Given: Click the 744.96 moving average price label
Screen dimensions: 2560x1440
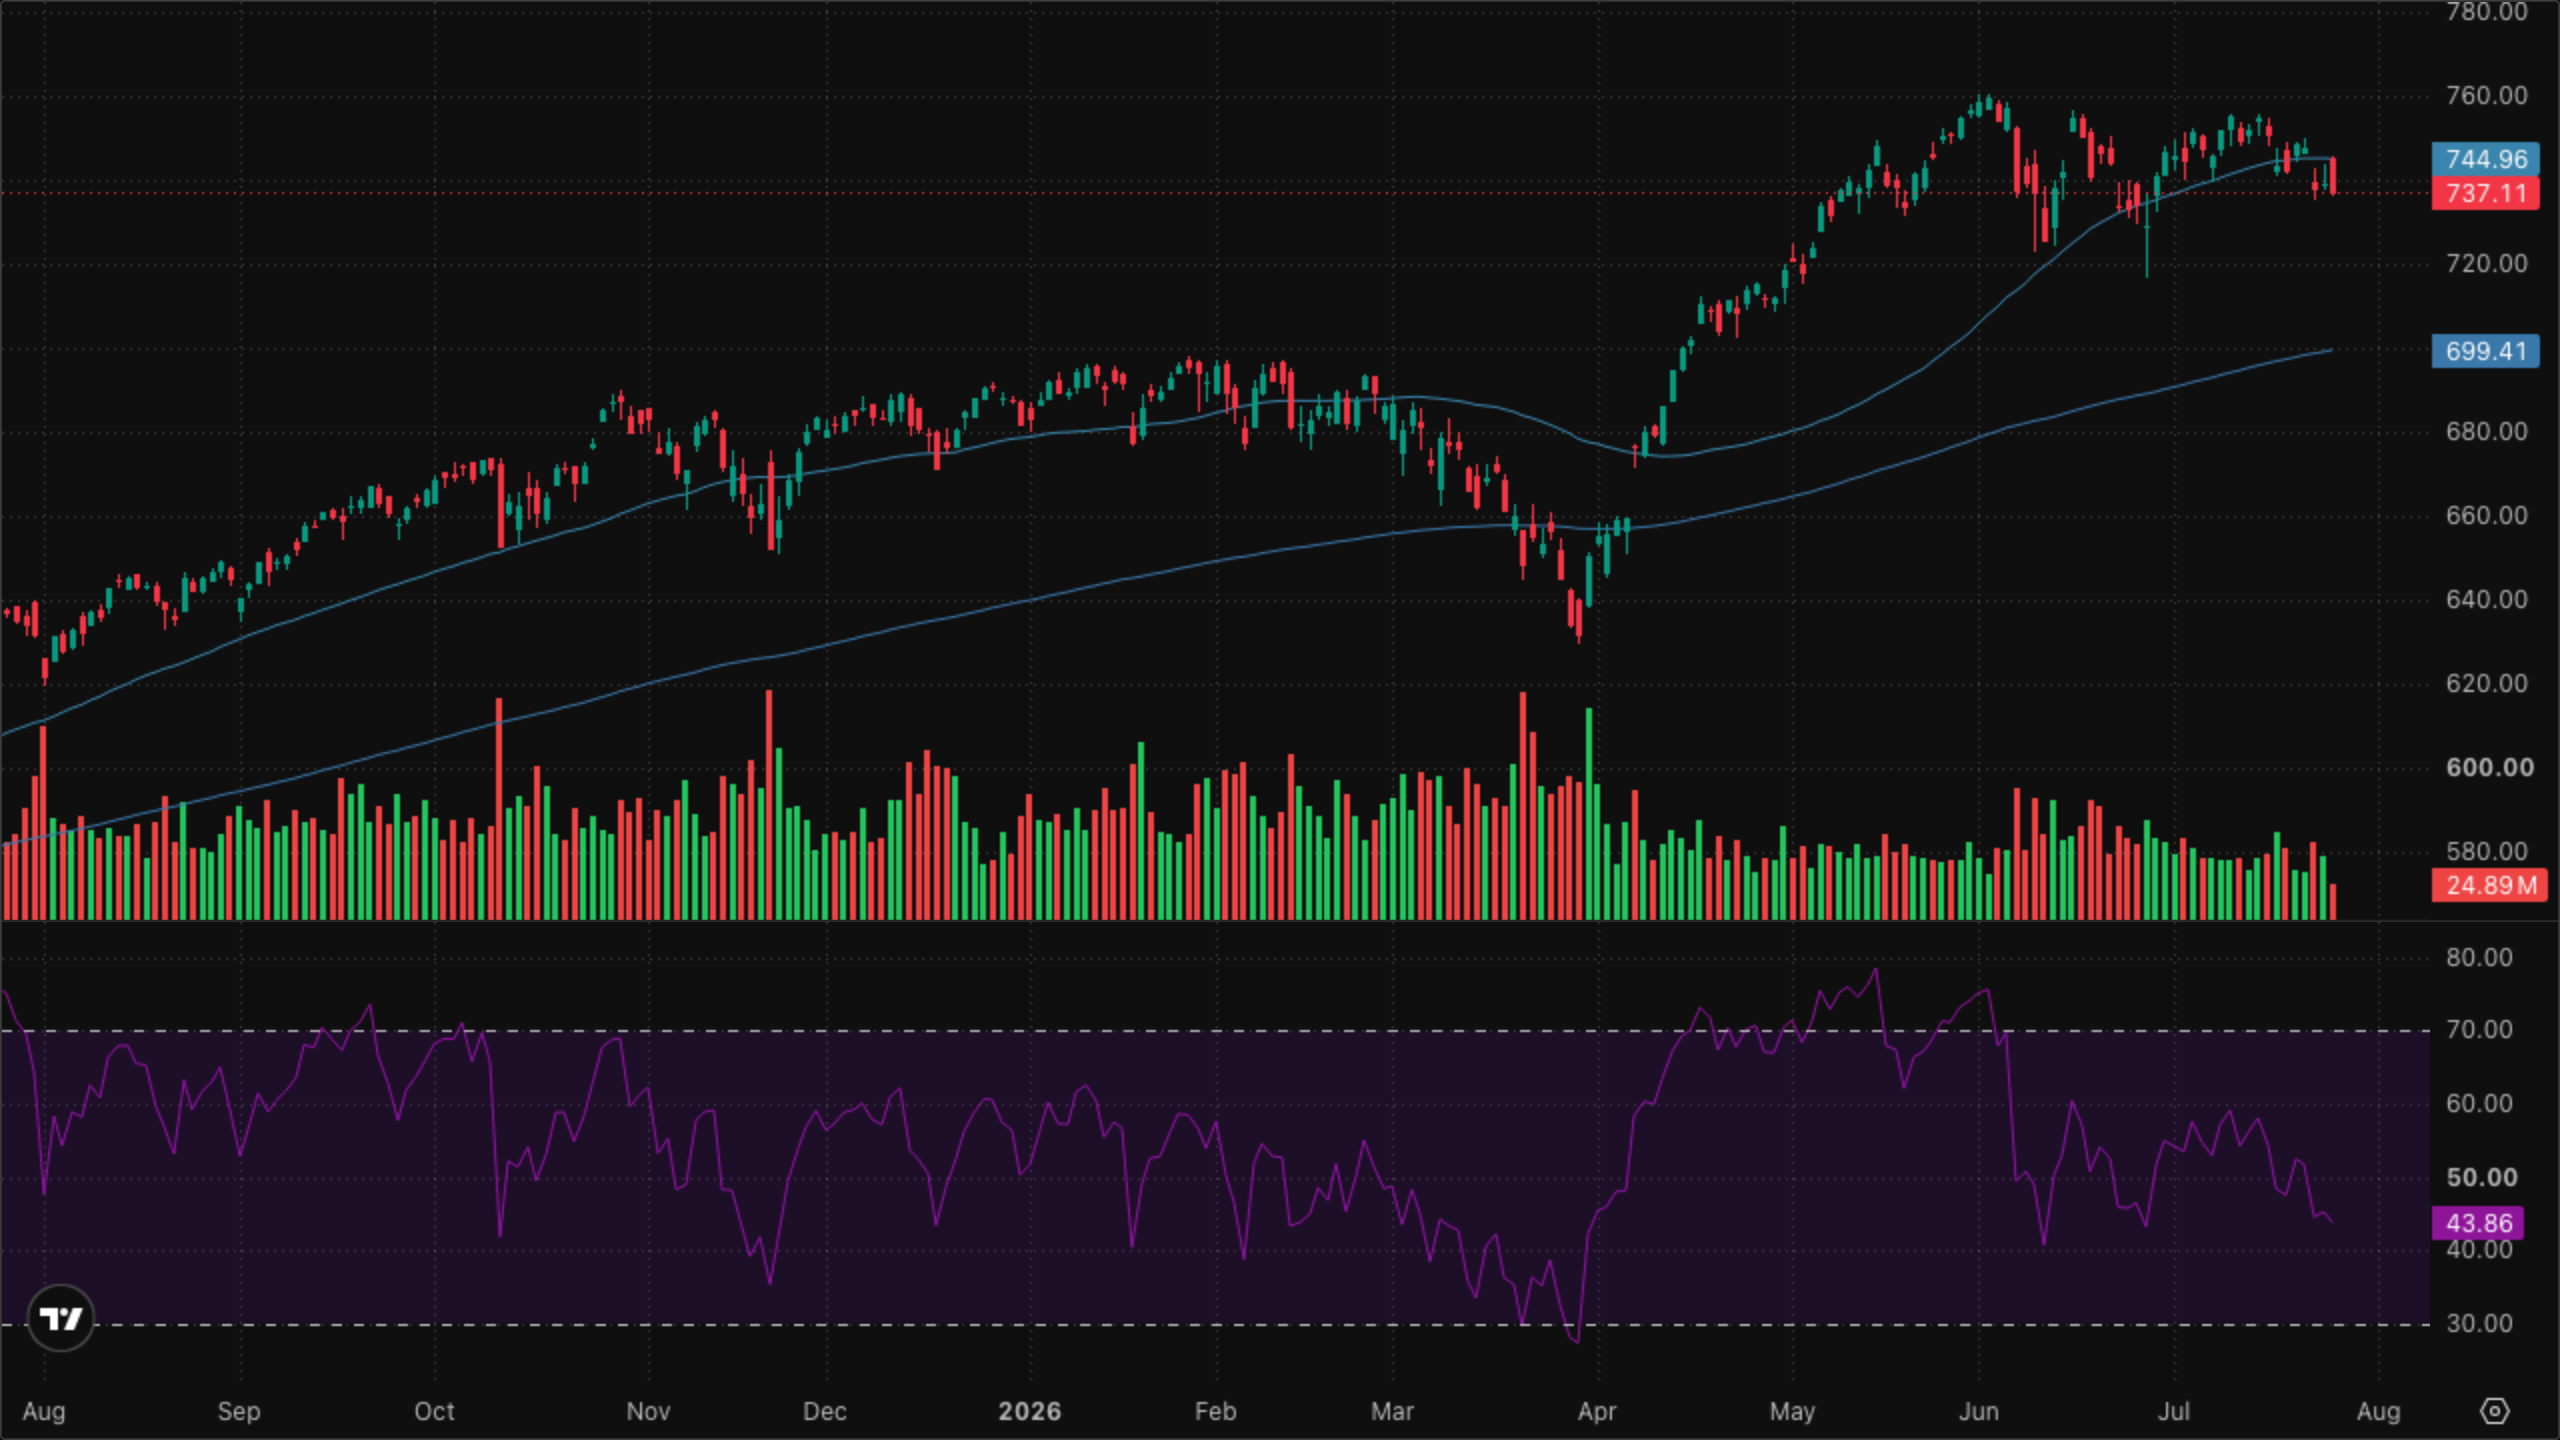Looking at the screenshot, I should (2485, 159).
